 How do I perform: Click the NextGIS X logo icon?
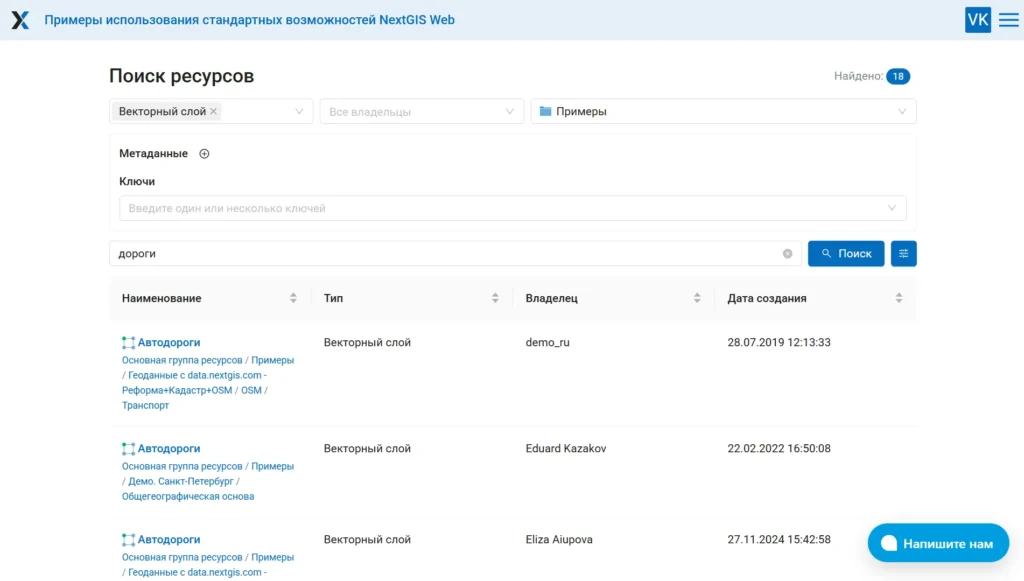(20, 20)
